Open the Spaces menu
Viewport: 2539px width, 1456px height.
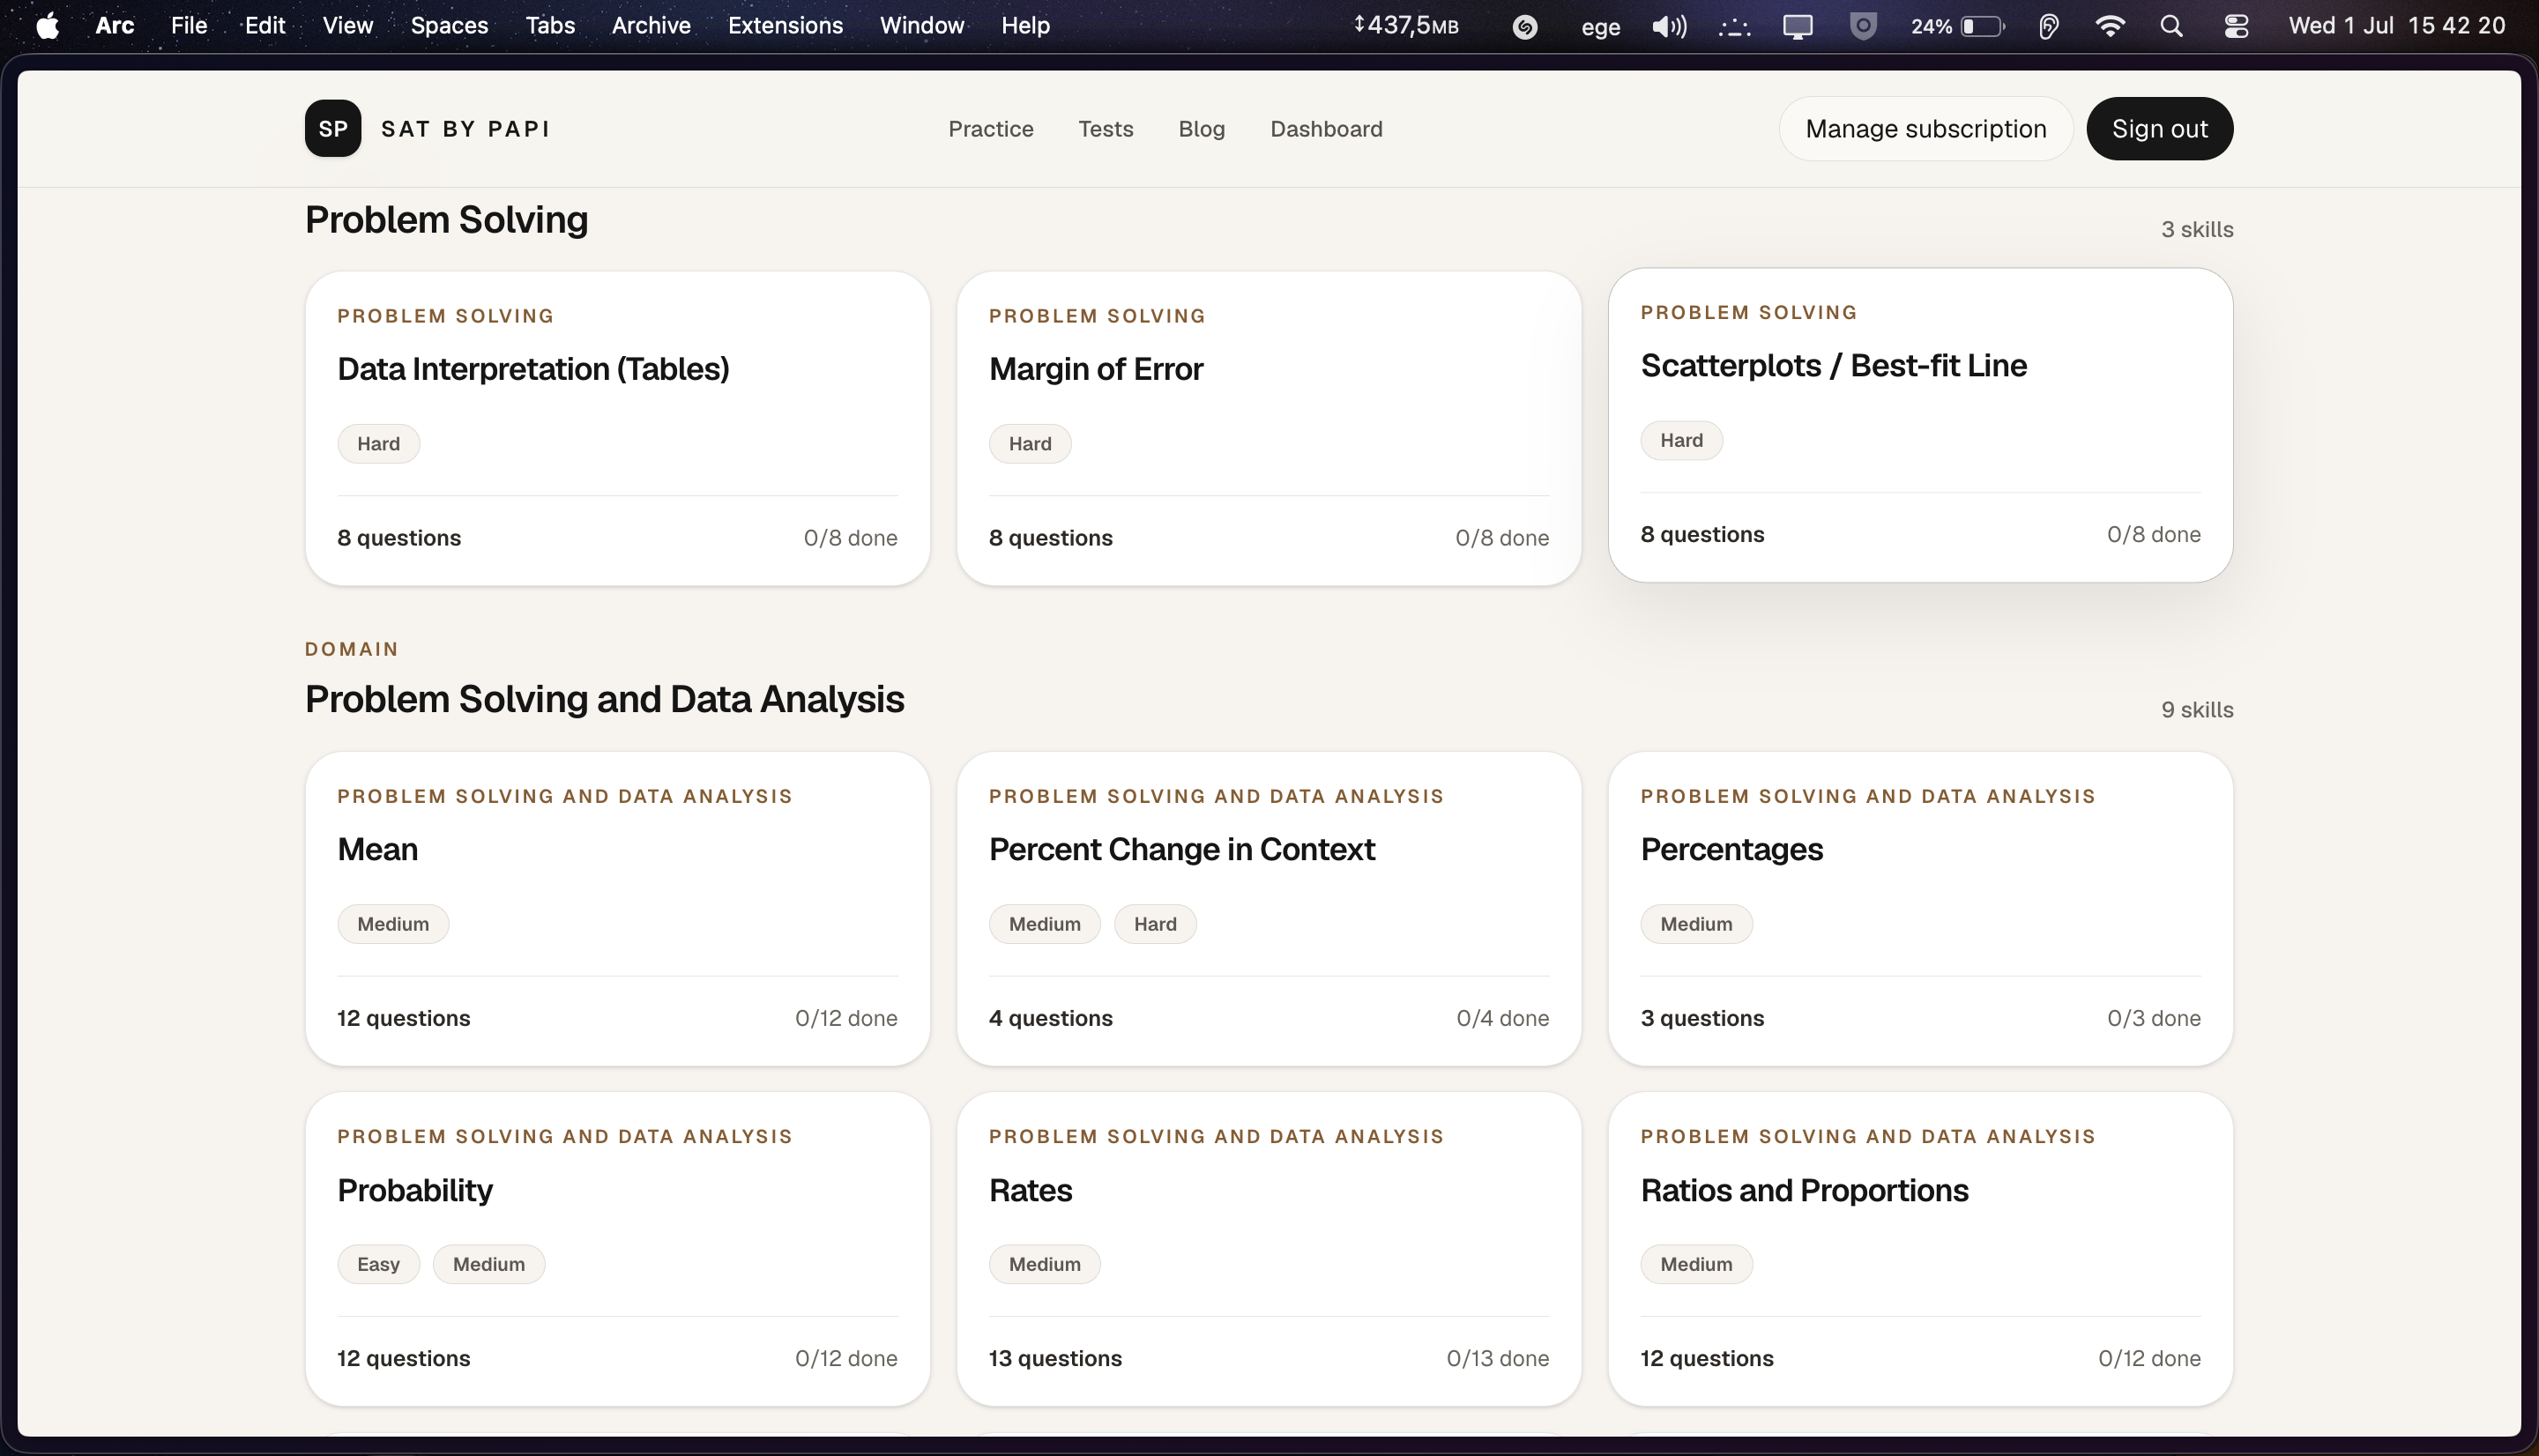click(449, 26)
